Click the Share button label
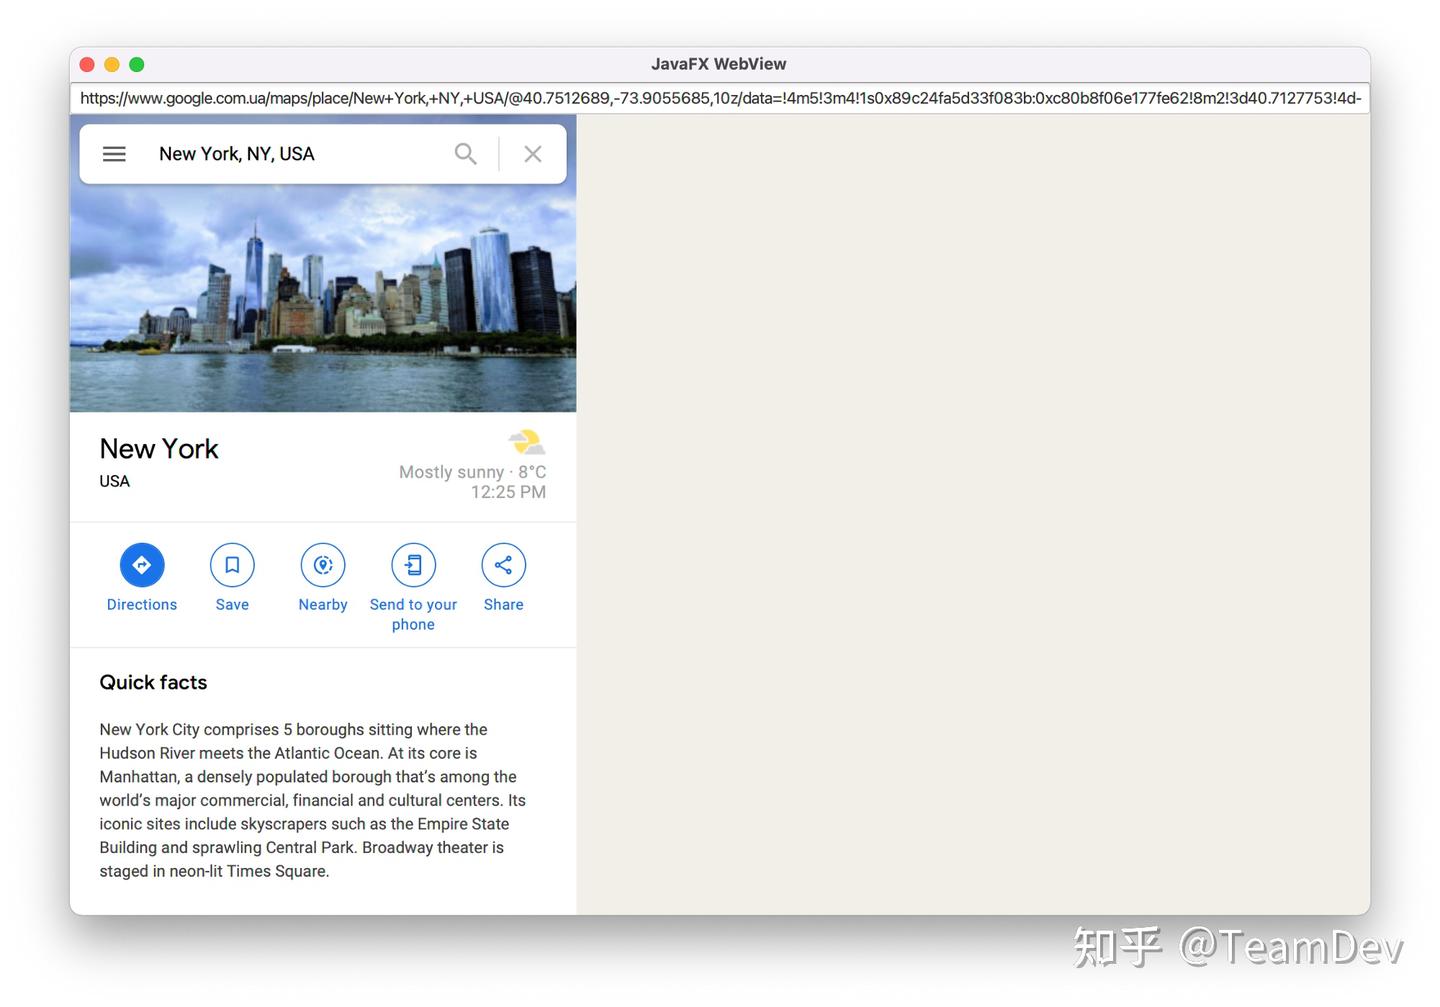Image resolution: width=1440 pixels, height=1007 pixels. [x=503, y=604]
